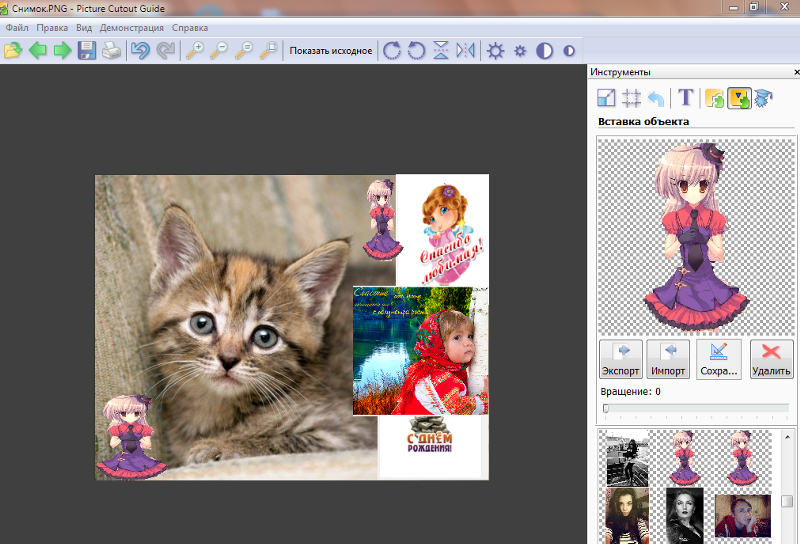Select the rightmost anime girl thumbnail
This screenshot has width=800, height=544.
coord(742,457)
